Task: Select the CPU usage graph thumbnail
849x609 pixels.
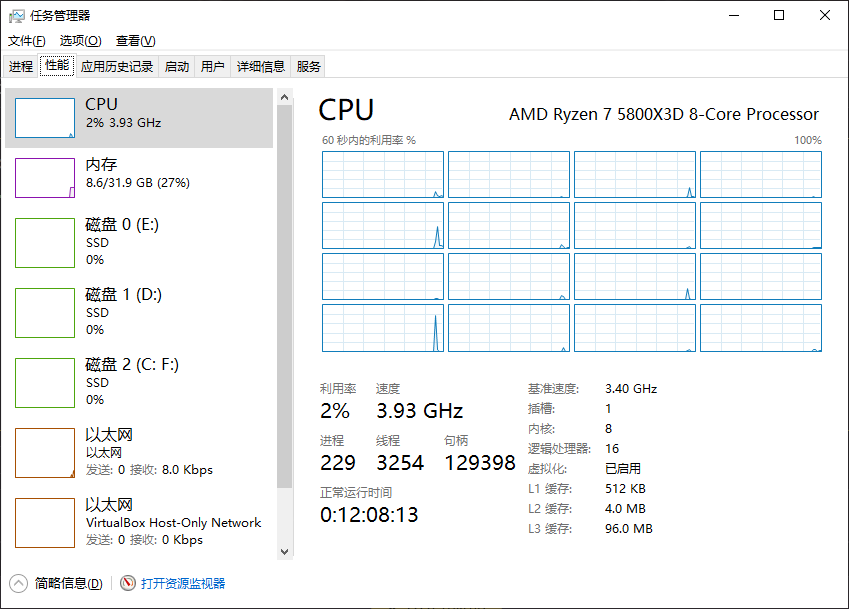Action: tap(45, 118)
